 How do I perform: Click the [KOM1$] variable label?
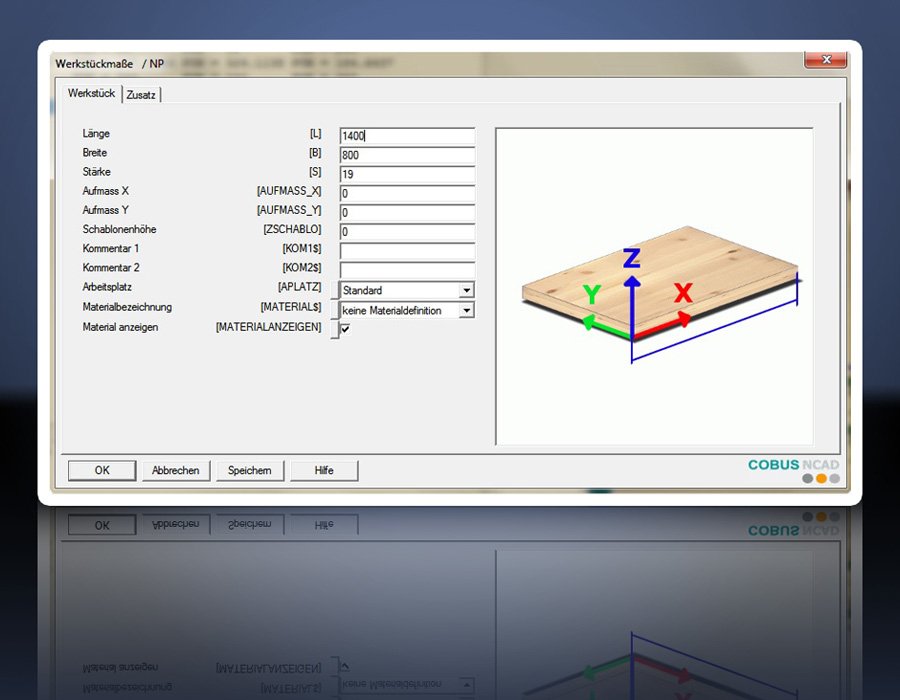coord(302,248)
